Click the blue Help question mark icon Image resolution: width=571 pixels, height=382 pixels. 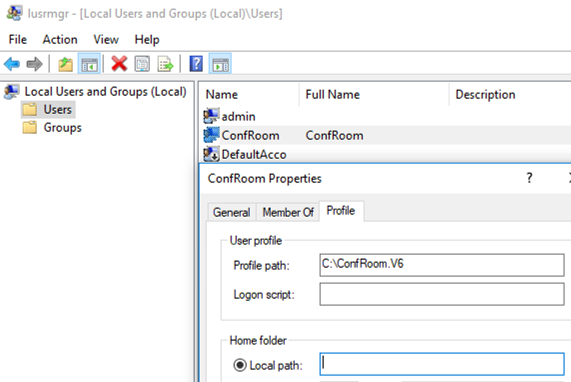(x=196, y=64)
